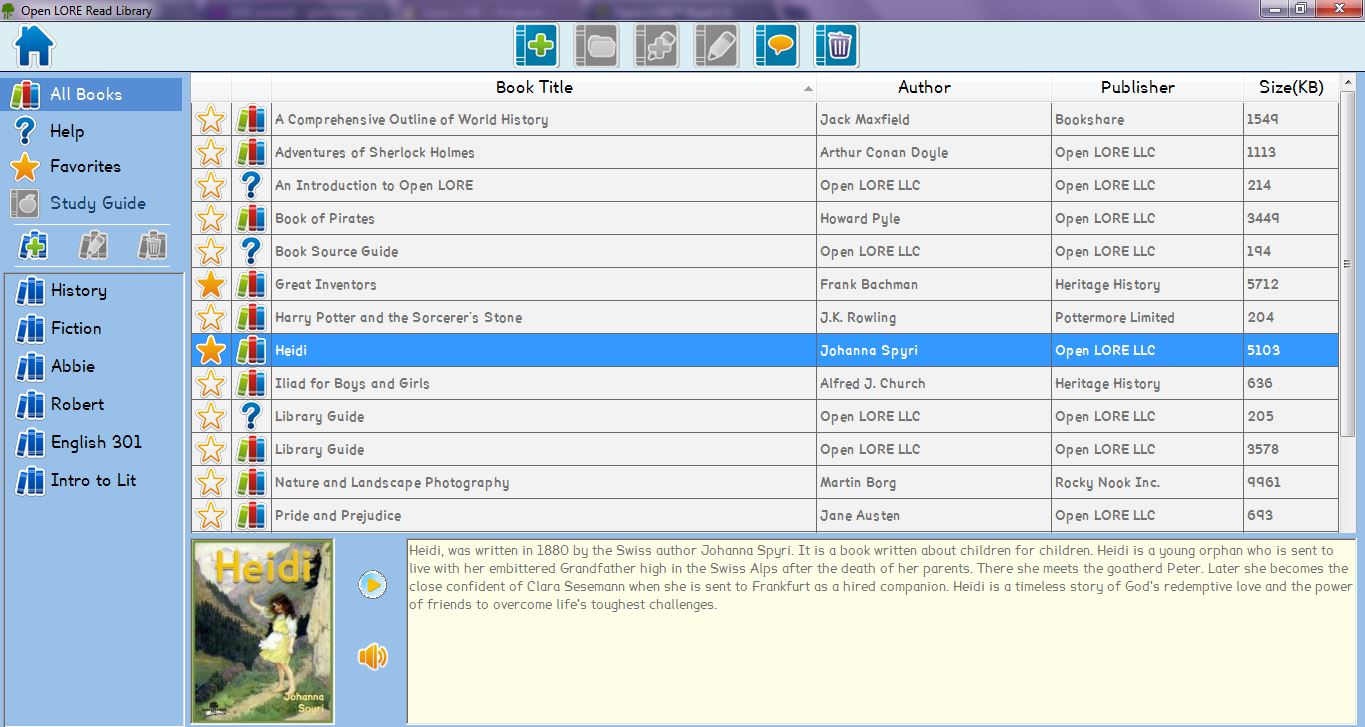Click the book icon for A Comprehensive Outline of World History
1365x727 pixels.
coord(251,119)
